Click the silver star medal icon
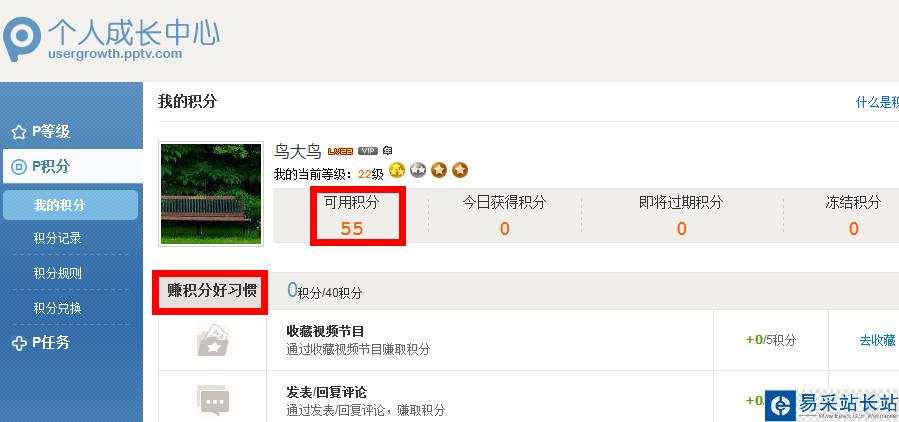This screenshot has height=422, width=899. (x=418, y=170)
